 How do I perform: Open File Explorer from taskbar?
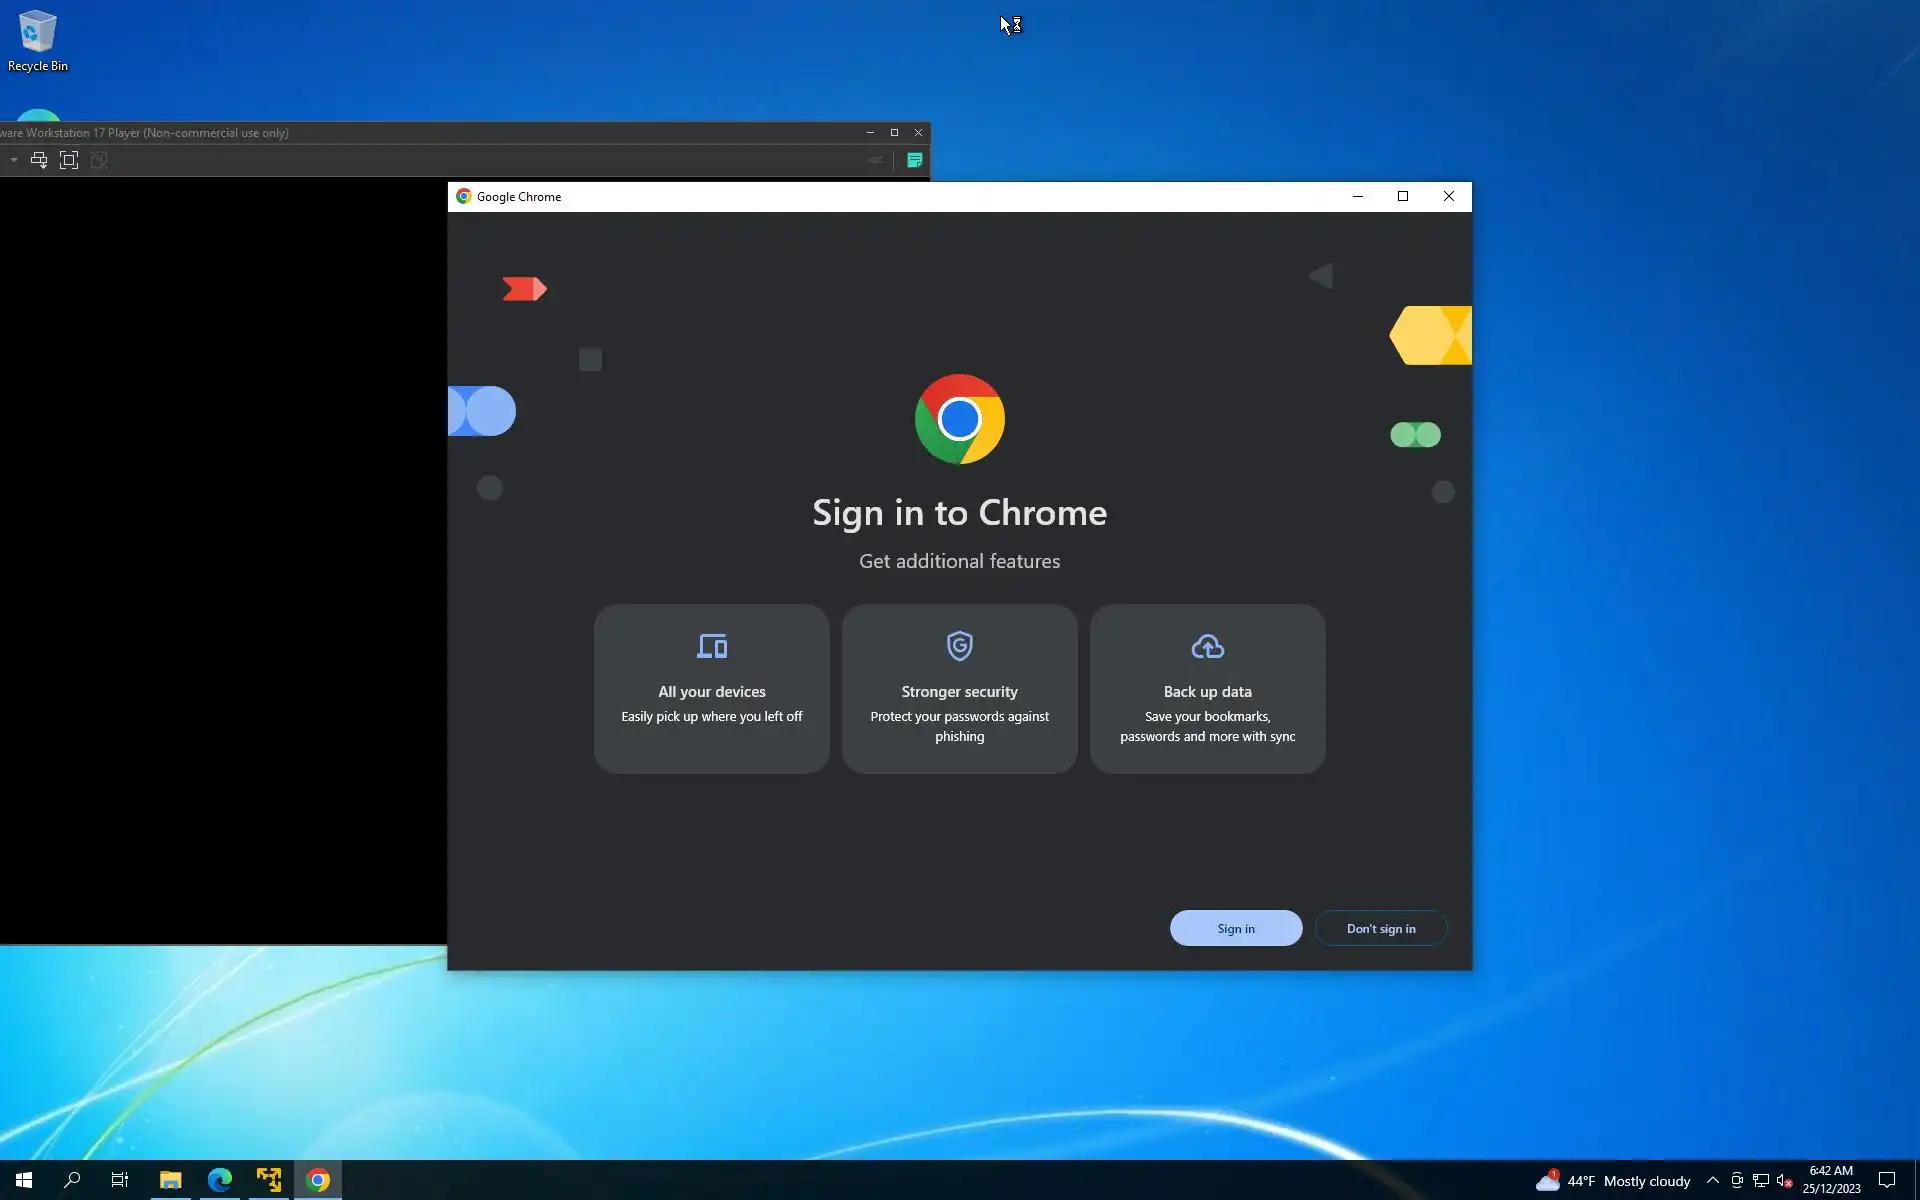(170, 1180)
